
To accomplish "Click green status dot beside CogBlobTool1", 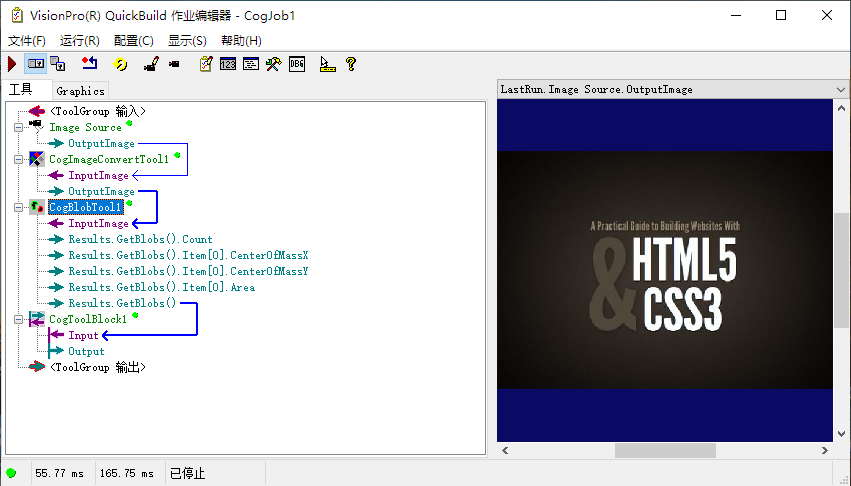I will coord(129,204).
